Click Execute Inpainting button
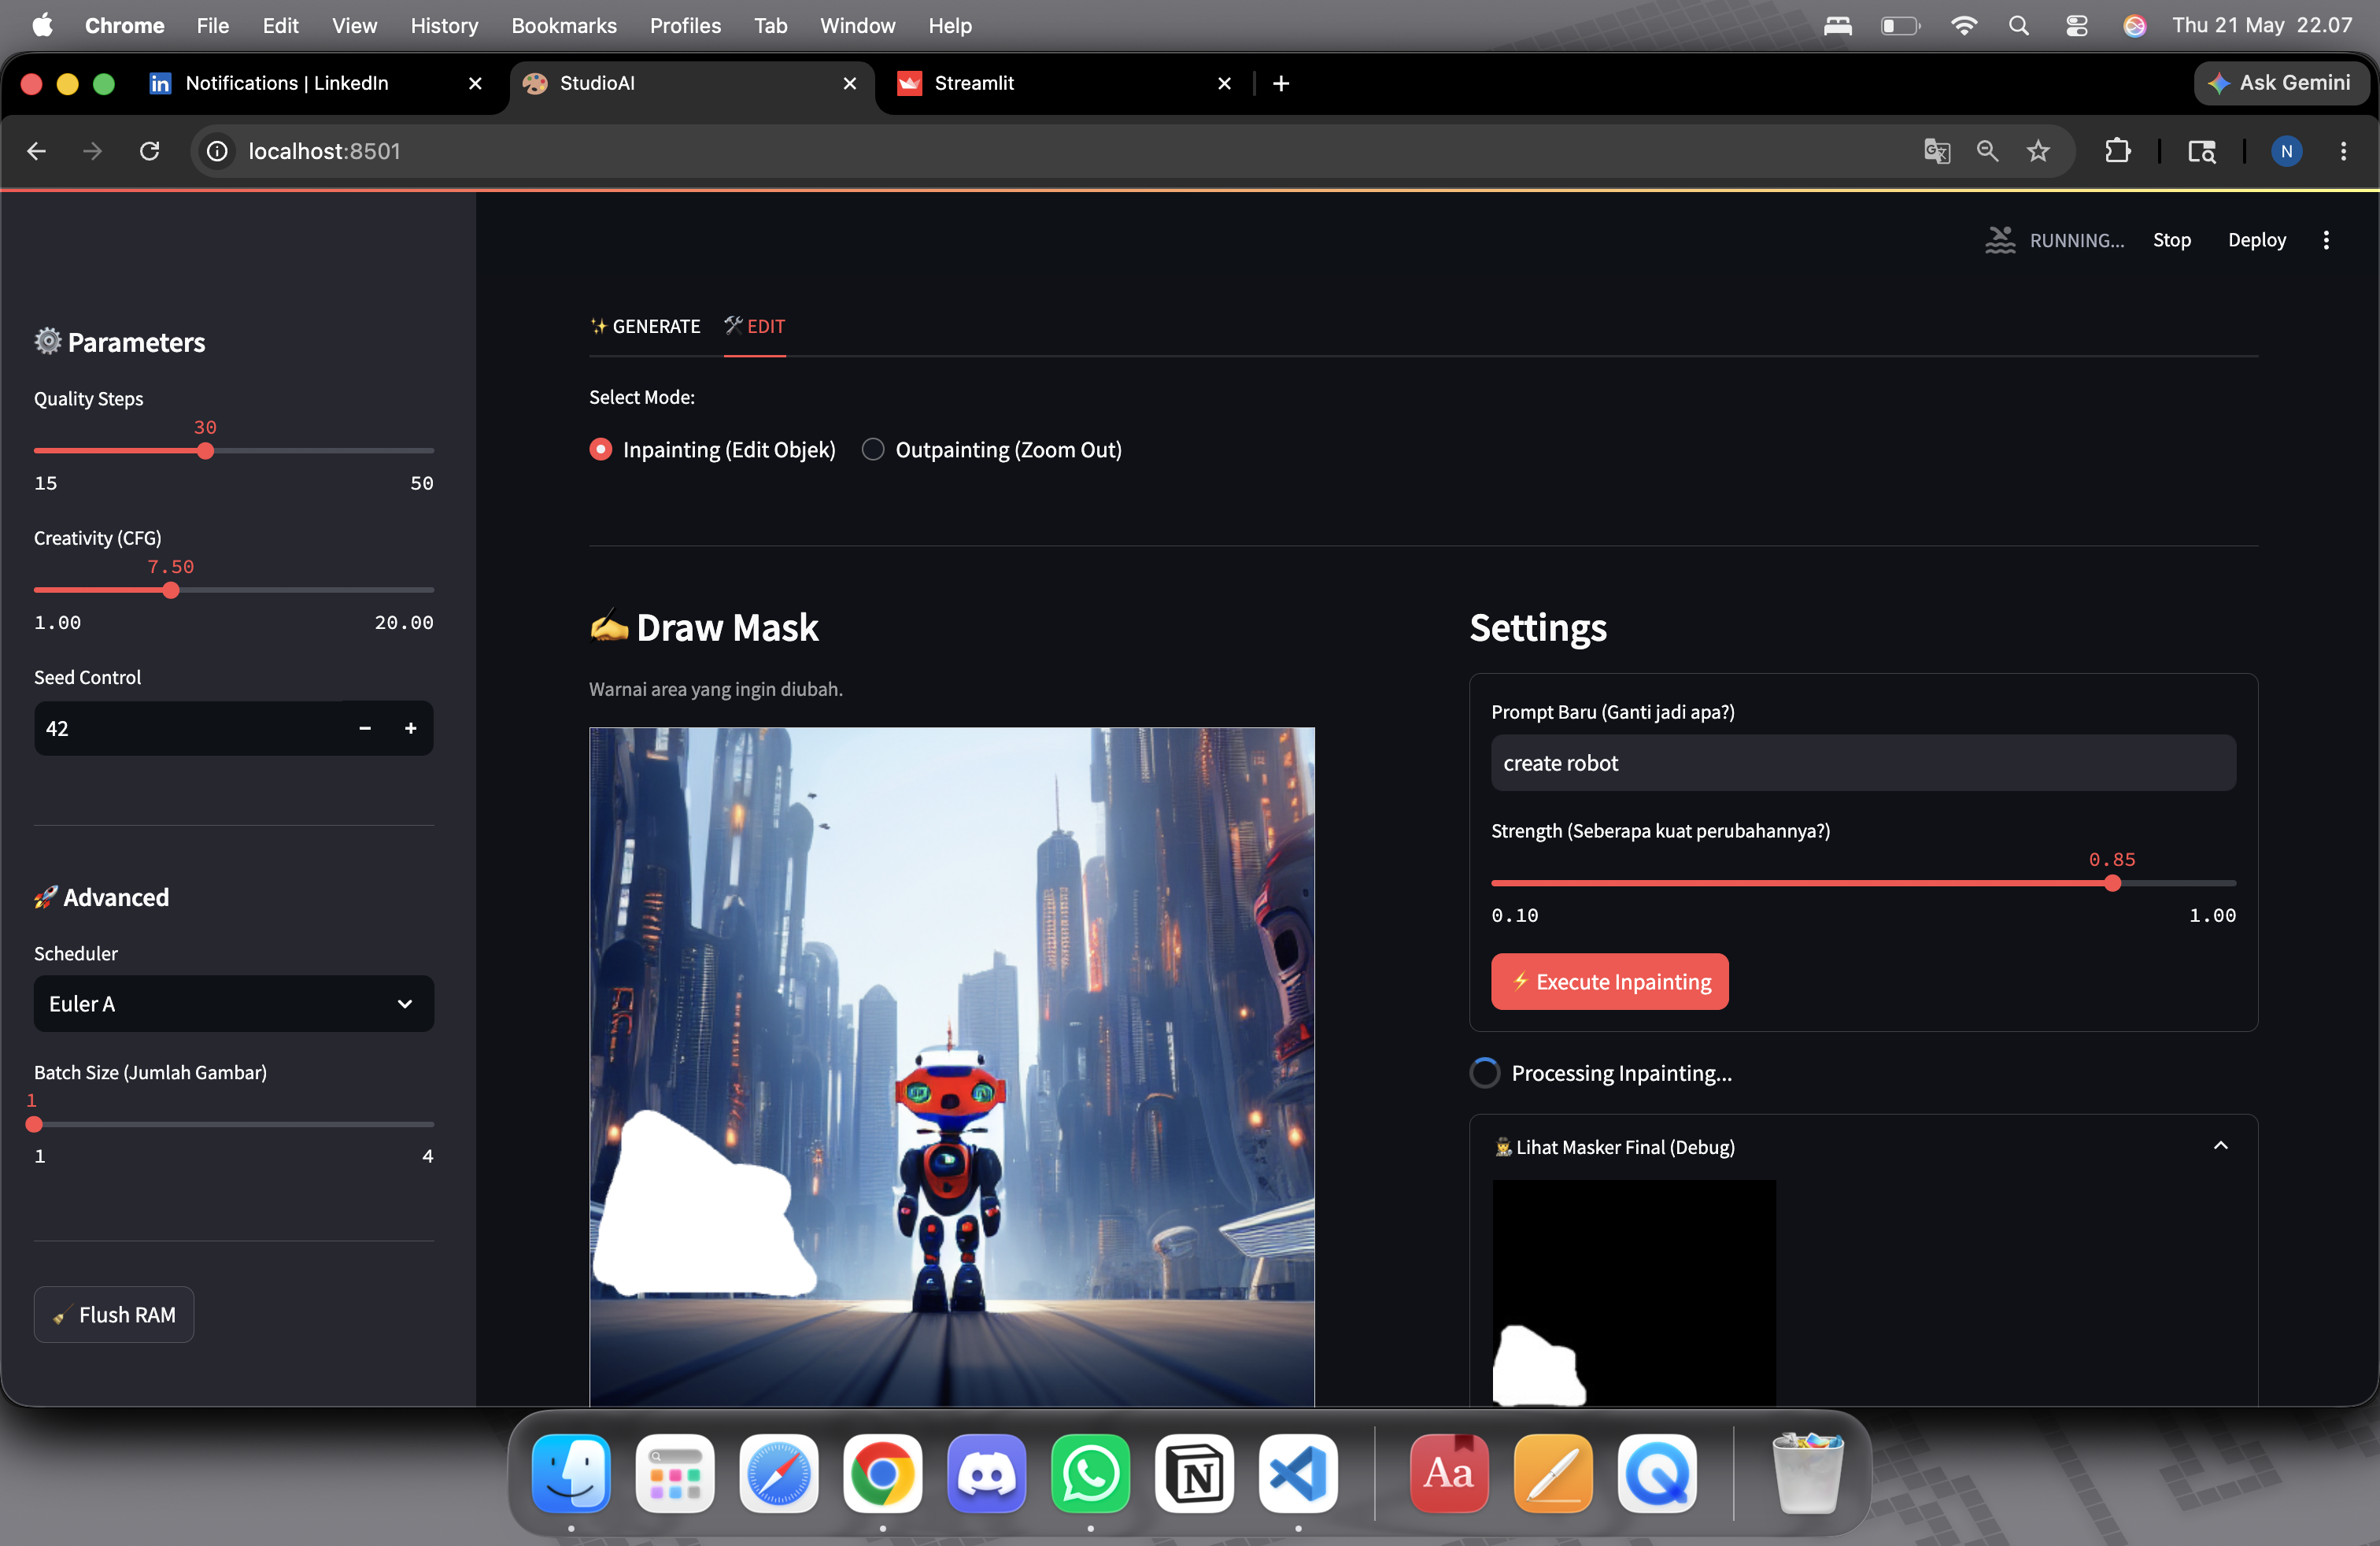The width and height of the screenshot is (2380, 1546). [x=1609, y=981]
